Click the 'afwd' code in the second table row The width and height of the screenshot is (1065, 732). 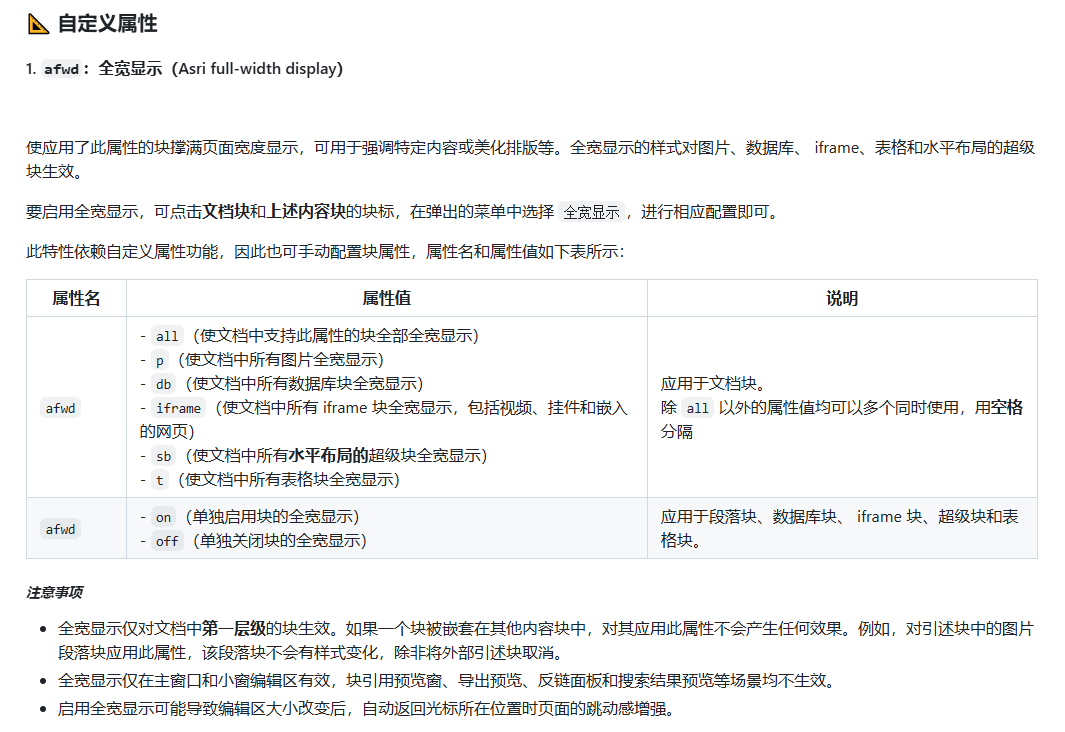click(x=60, y=529)
